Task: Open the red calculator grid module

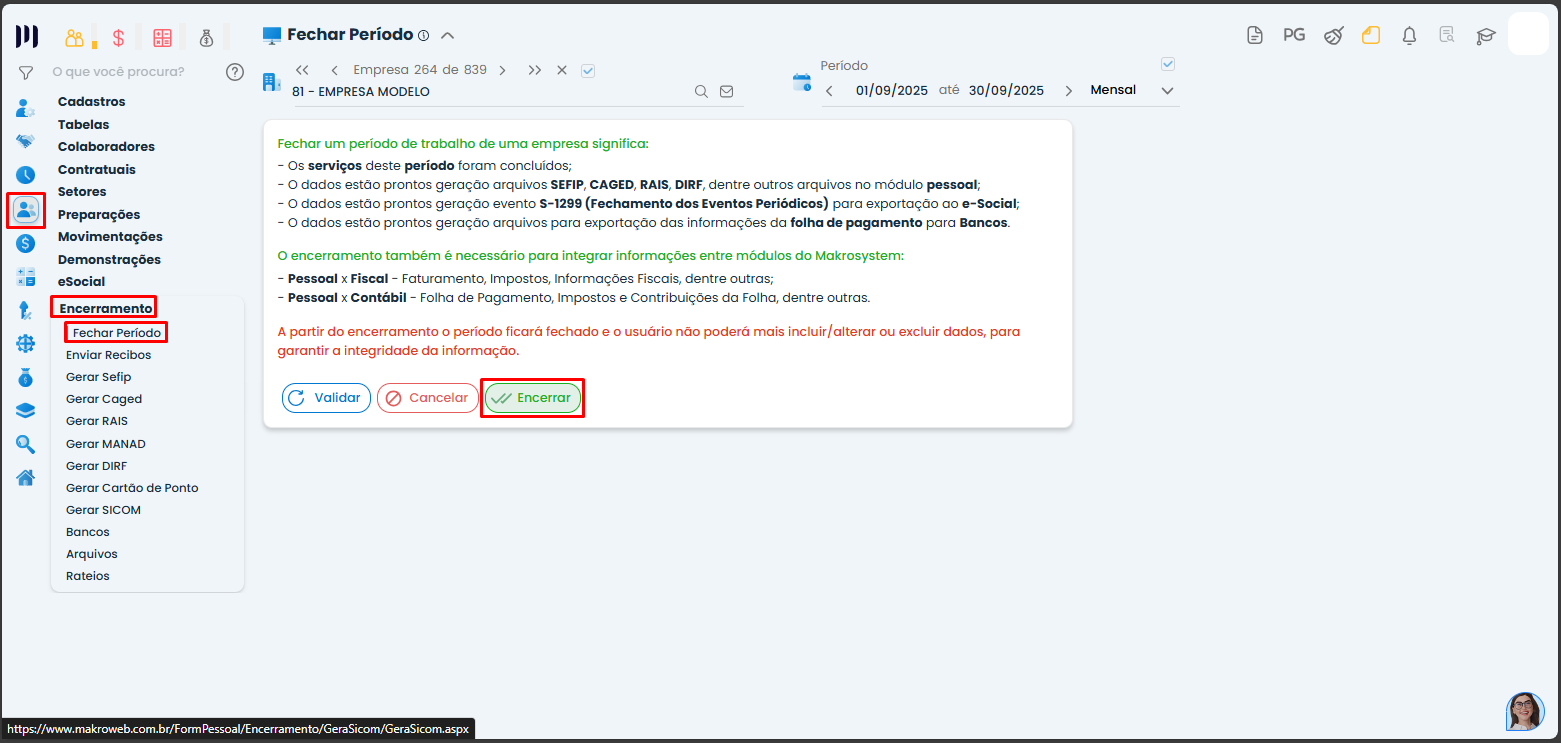Action: tap(162, 38)
